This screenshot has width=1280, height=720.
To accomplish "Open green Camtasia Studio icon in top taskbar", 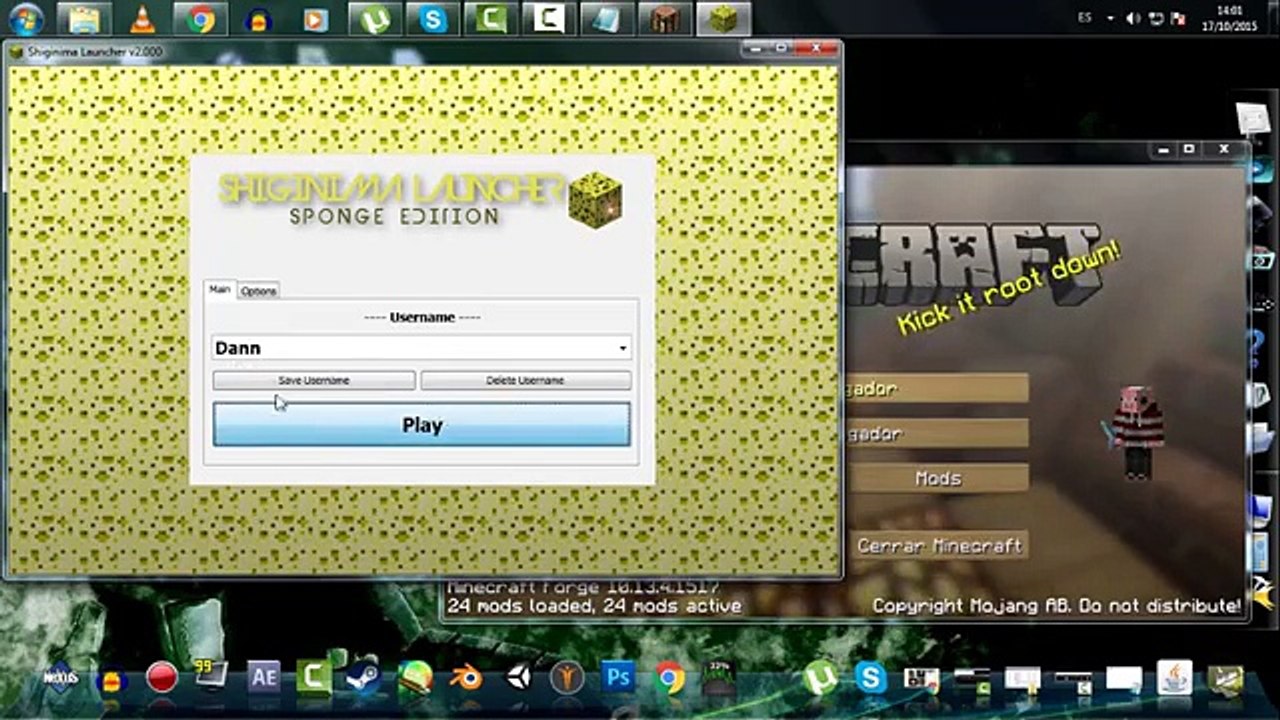I will pyautogui.click(x=490, y=18).
